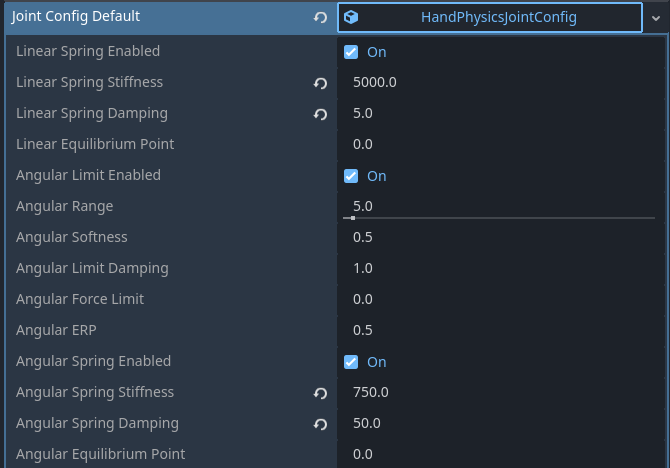Reset Angular Spring Damping value

(320, 424)
